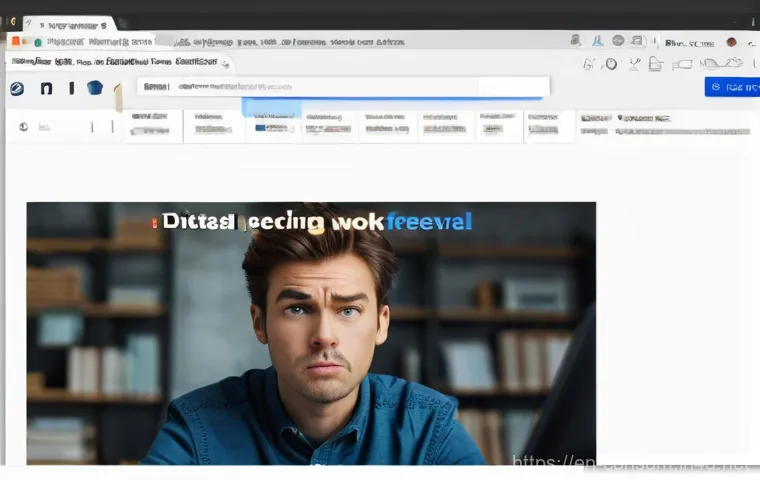
Task: Click the dark blue pentagon icon
Action: click(x=95, y=88)
